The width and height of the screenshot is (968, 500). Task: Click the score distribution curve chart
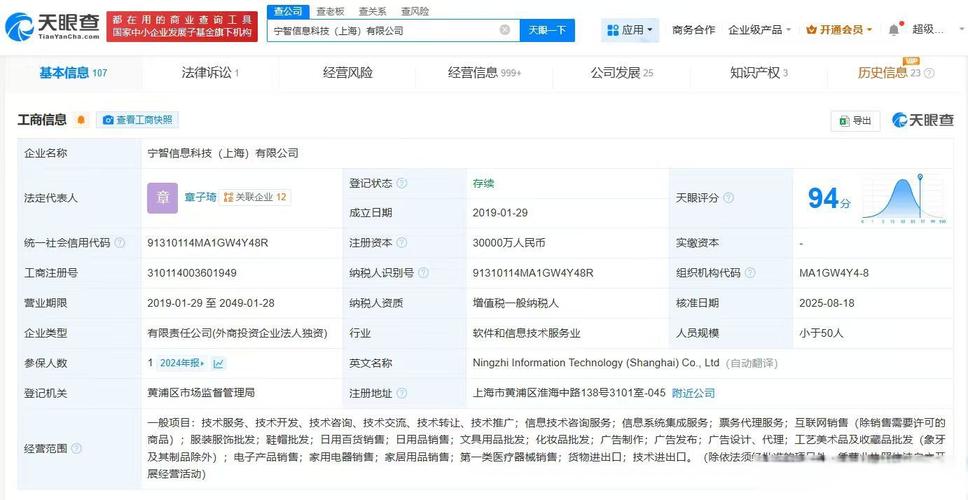(903, 199)
